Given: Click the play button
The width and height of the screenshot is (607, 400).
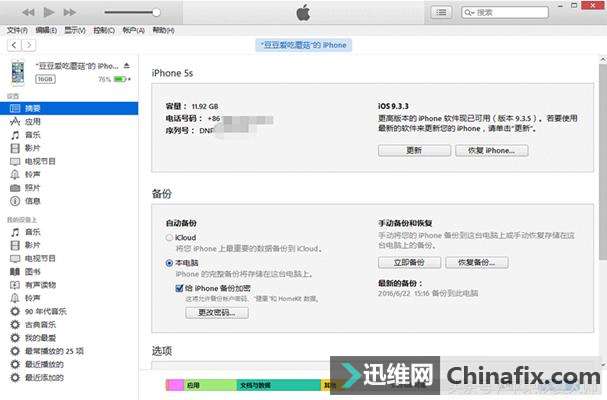Looking at the screenshot, I should pyautogui.click(x=48, y=12).
